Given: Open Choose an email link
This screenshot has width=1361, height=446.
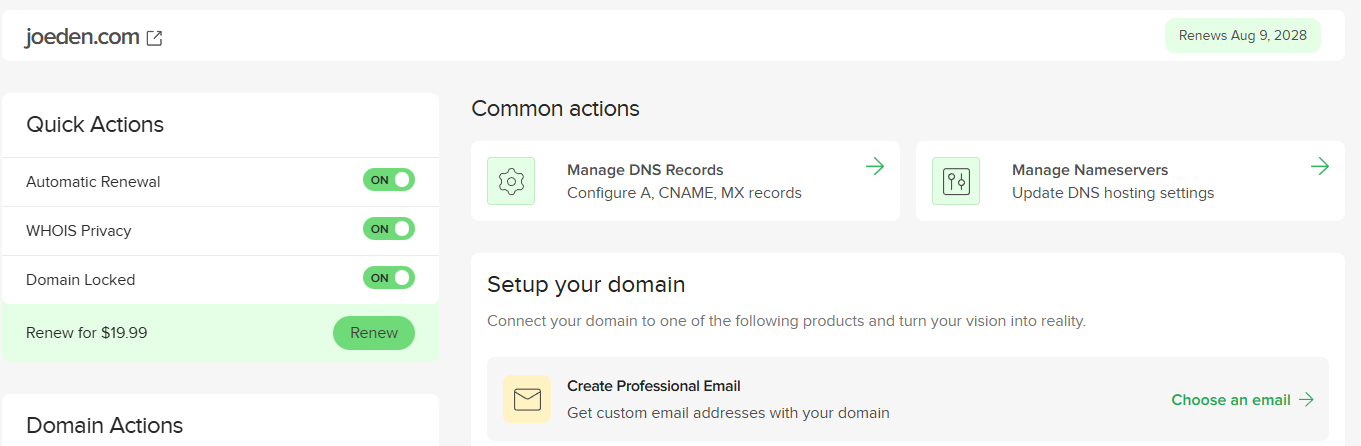Looking at the screenshot, I should pyautogui.click(x=1231, y=400).
